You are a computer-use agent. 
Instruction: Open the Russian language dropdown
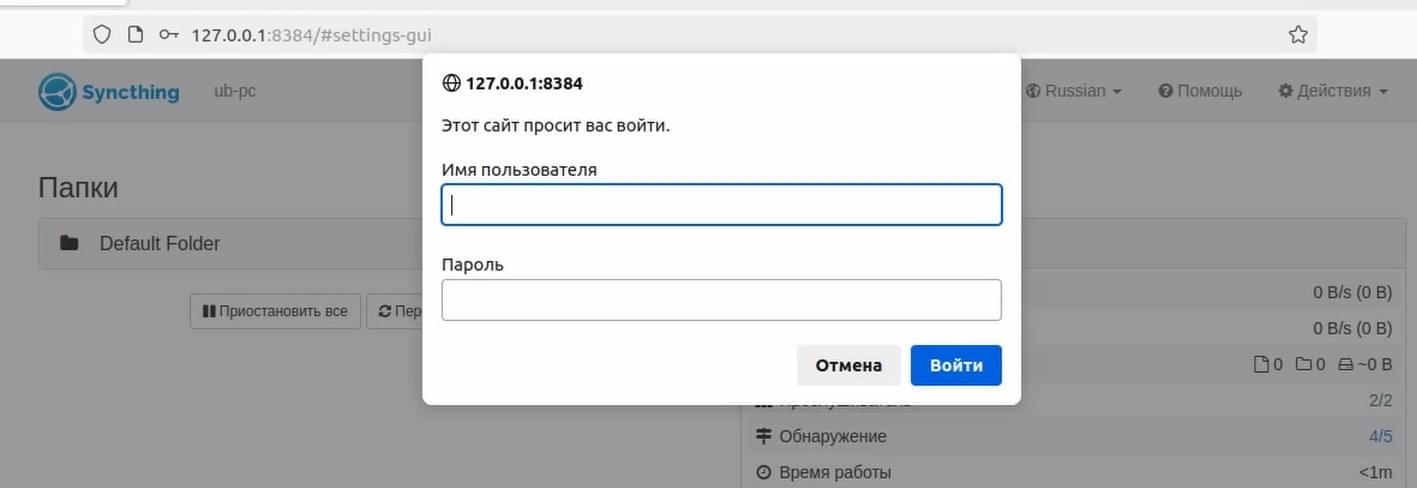click(1074, 91)
